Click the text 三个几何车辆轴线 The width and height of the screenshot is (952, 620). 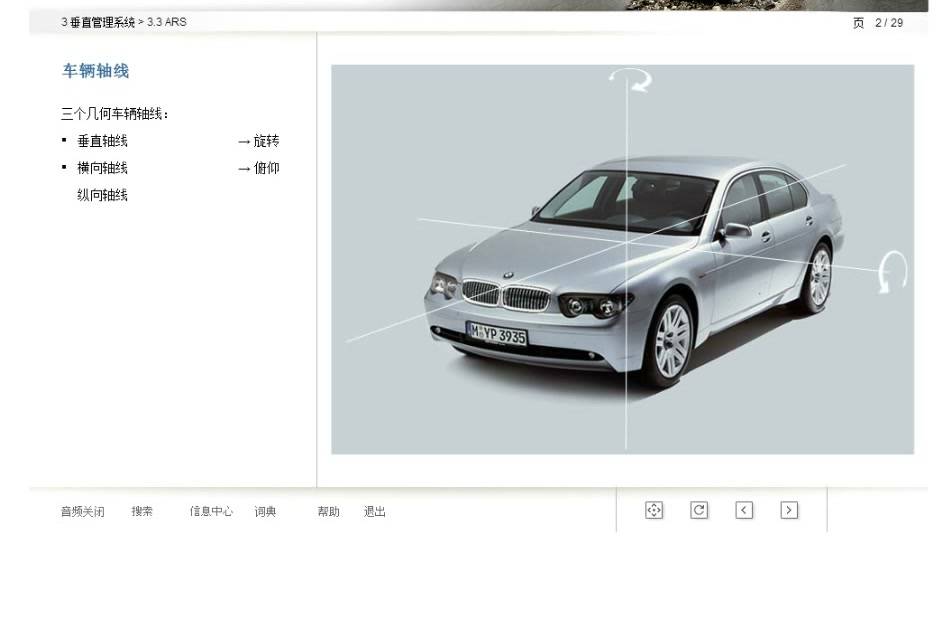point(114,114)
